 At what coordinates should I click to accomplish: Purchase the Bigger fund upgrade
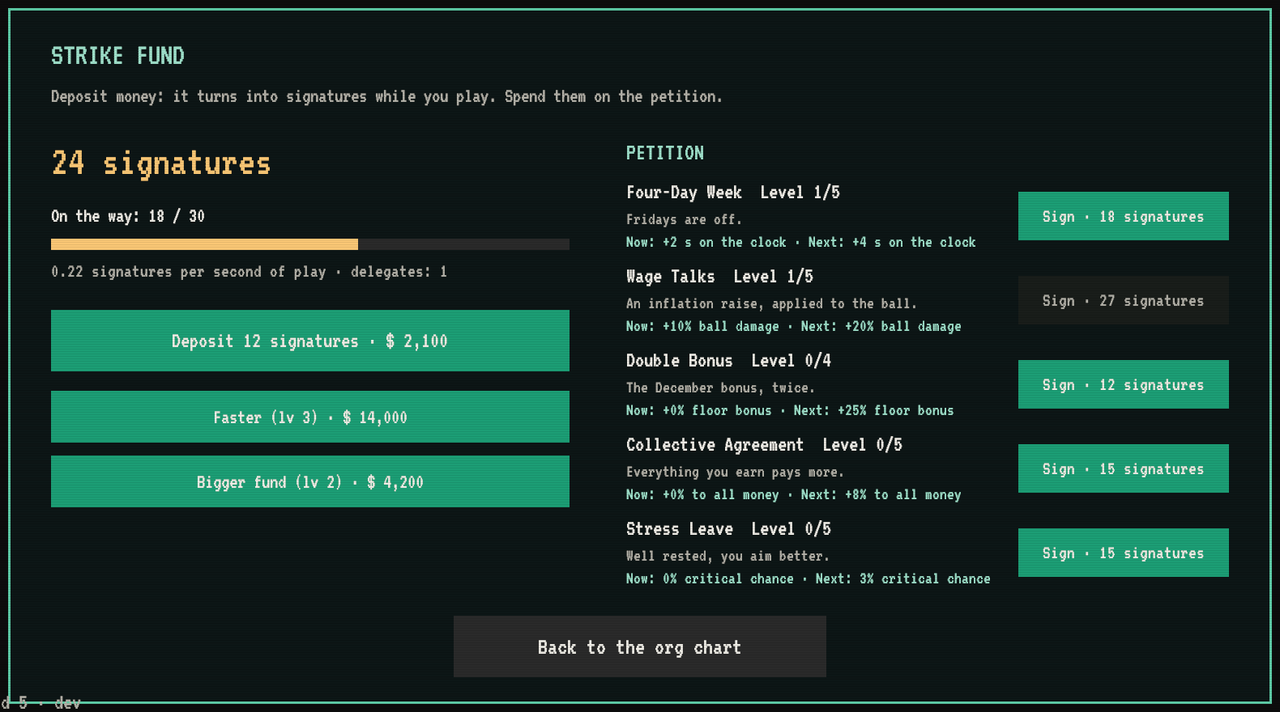click(310, 482)
